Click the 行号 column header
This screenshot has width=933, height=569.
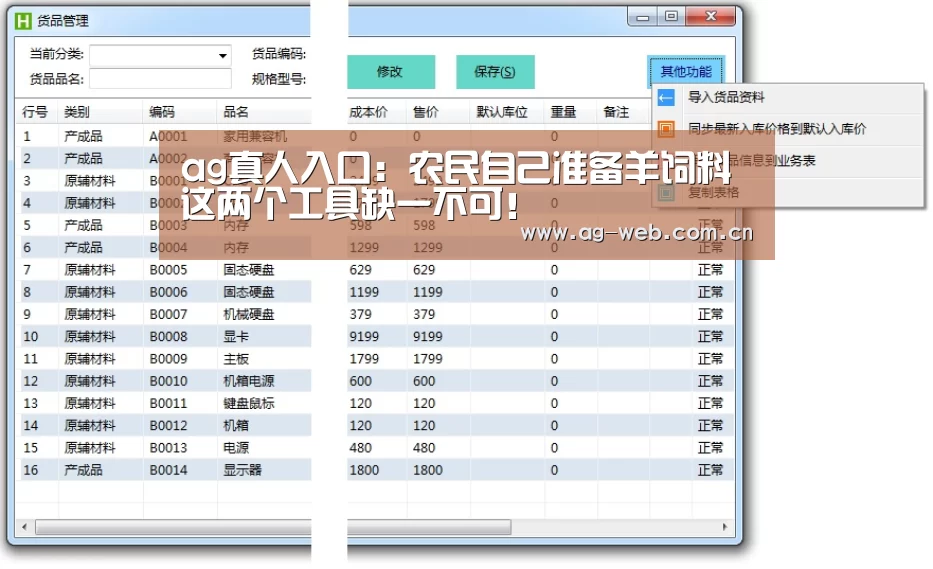tap(35, 112)
